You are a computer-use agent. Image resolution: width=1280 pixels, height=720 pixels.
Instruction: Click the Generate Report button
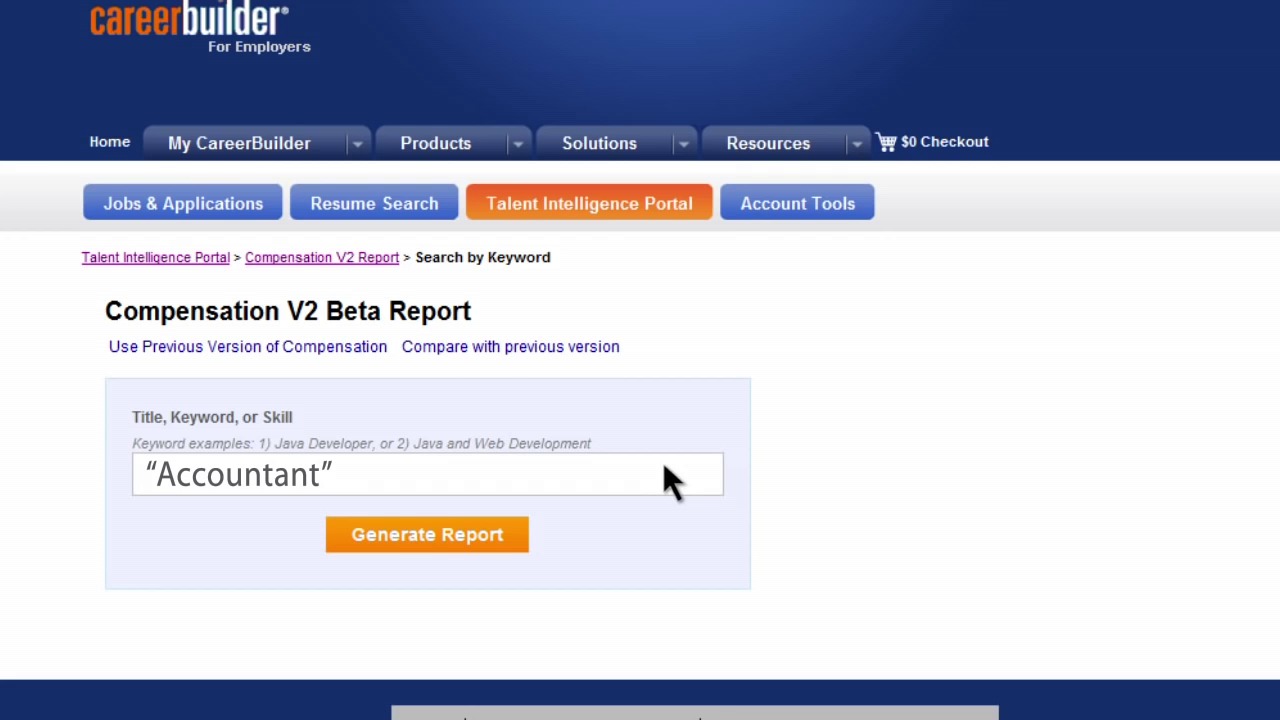coord(427,534)
